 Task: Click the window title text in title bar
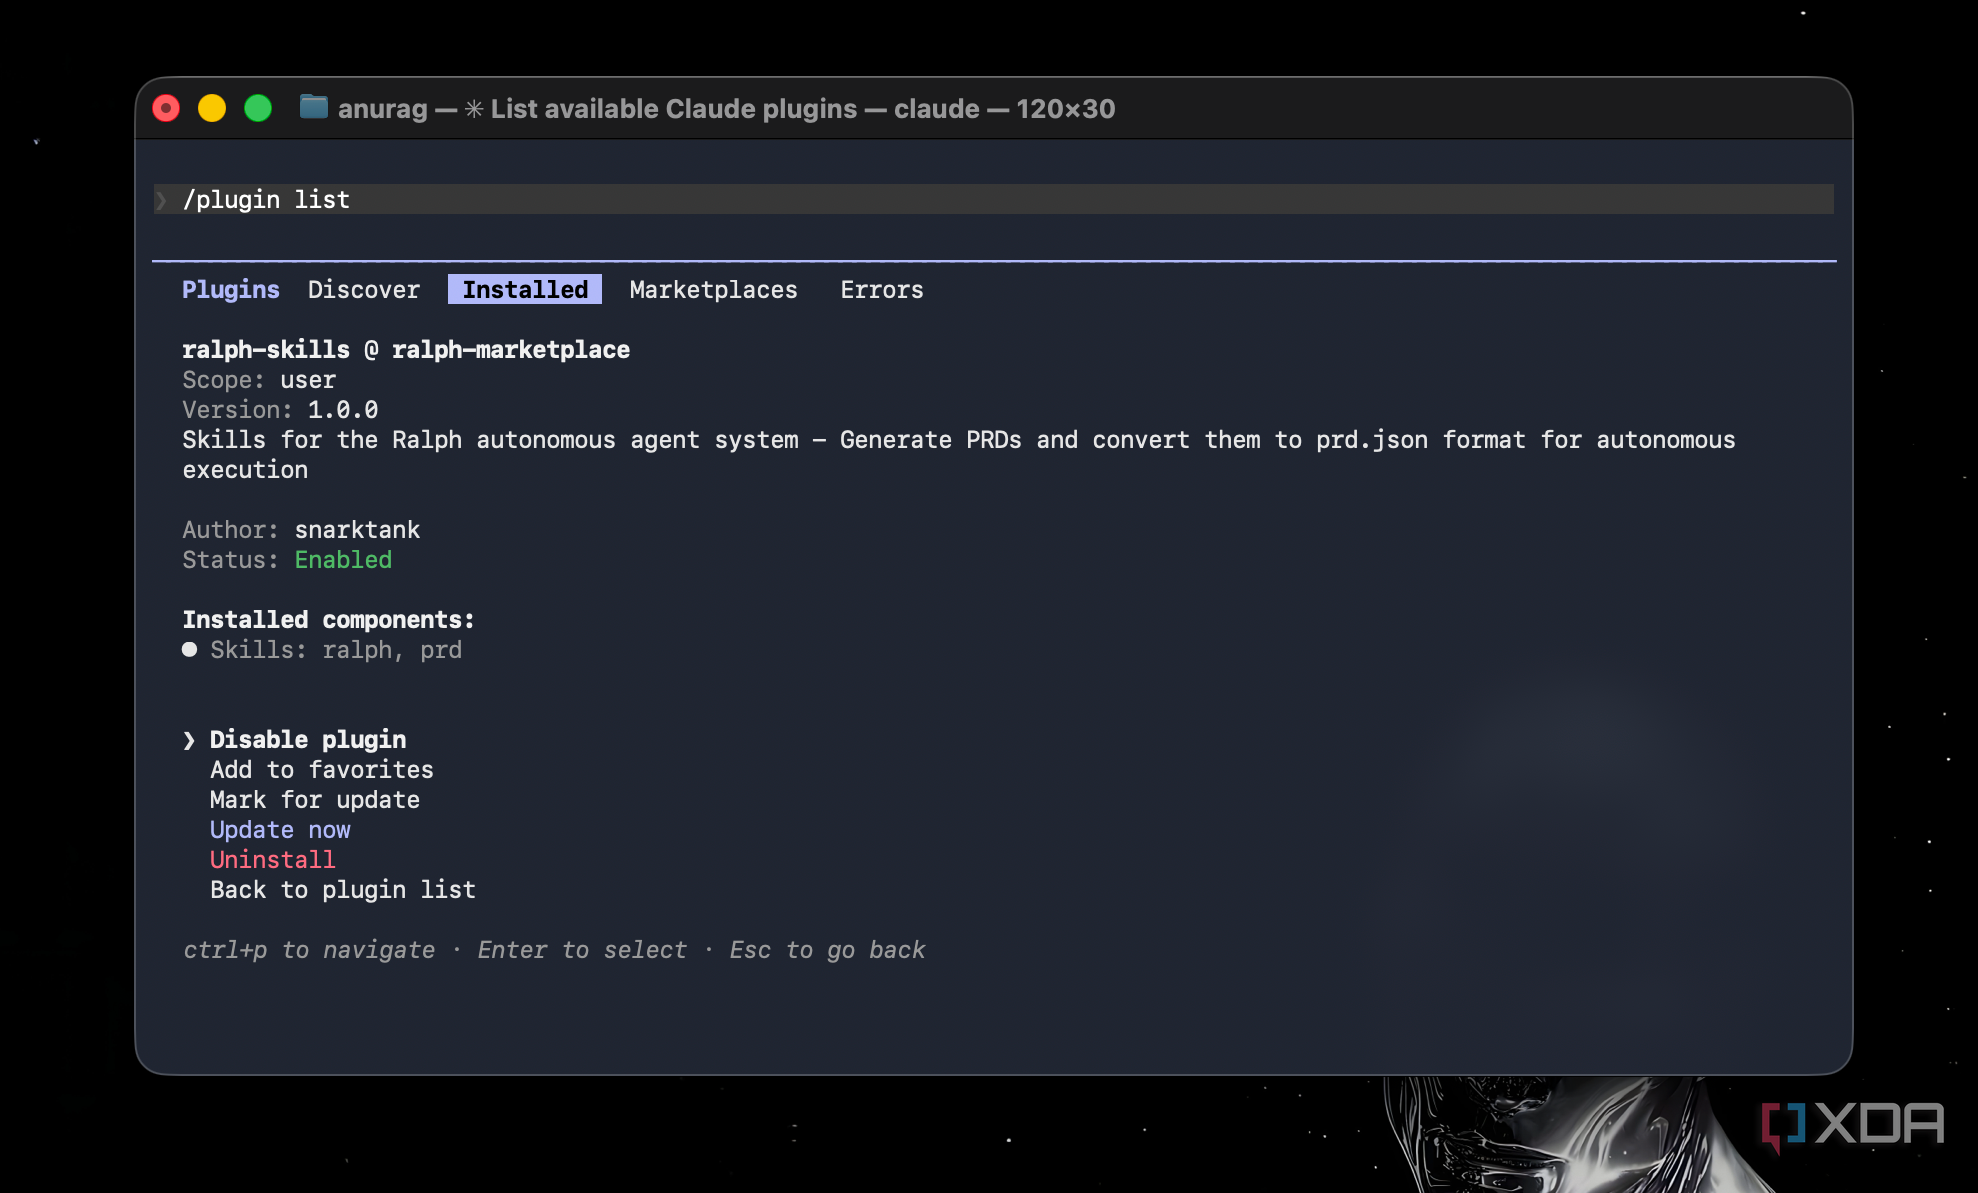726,108
